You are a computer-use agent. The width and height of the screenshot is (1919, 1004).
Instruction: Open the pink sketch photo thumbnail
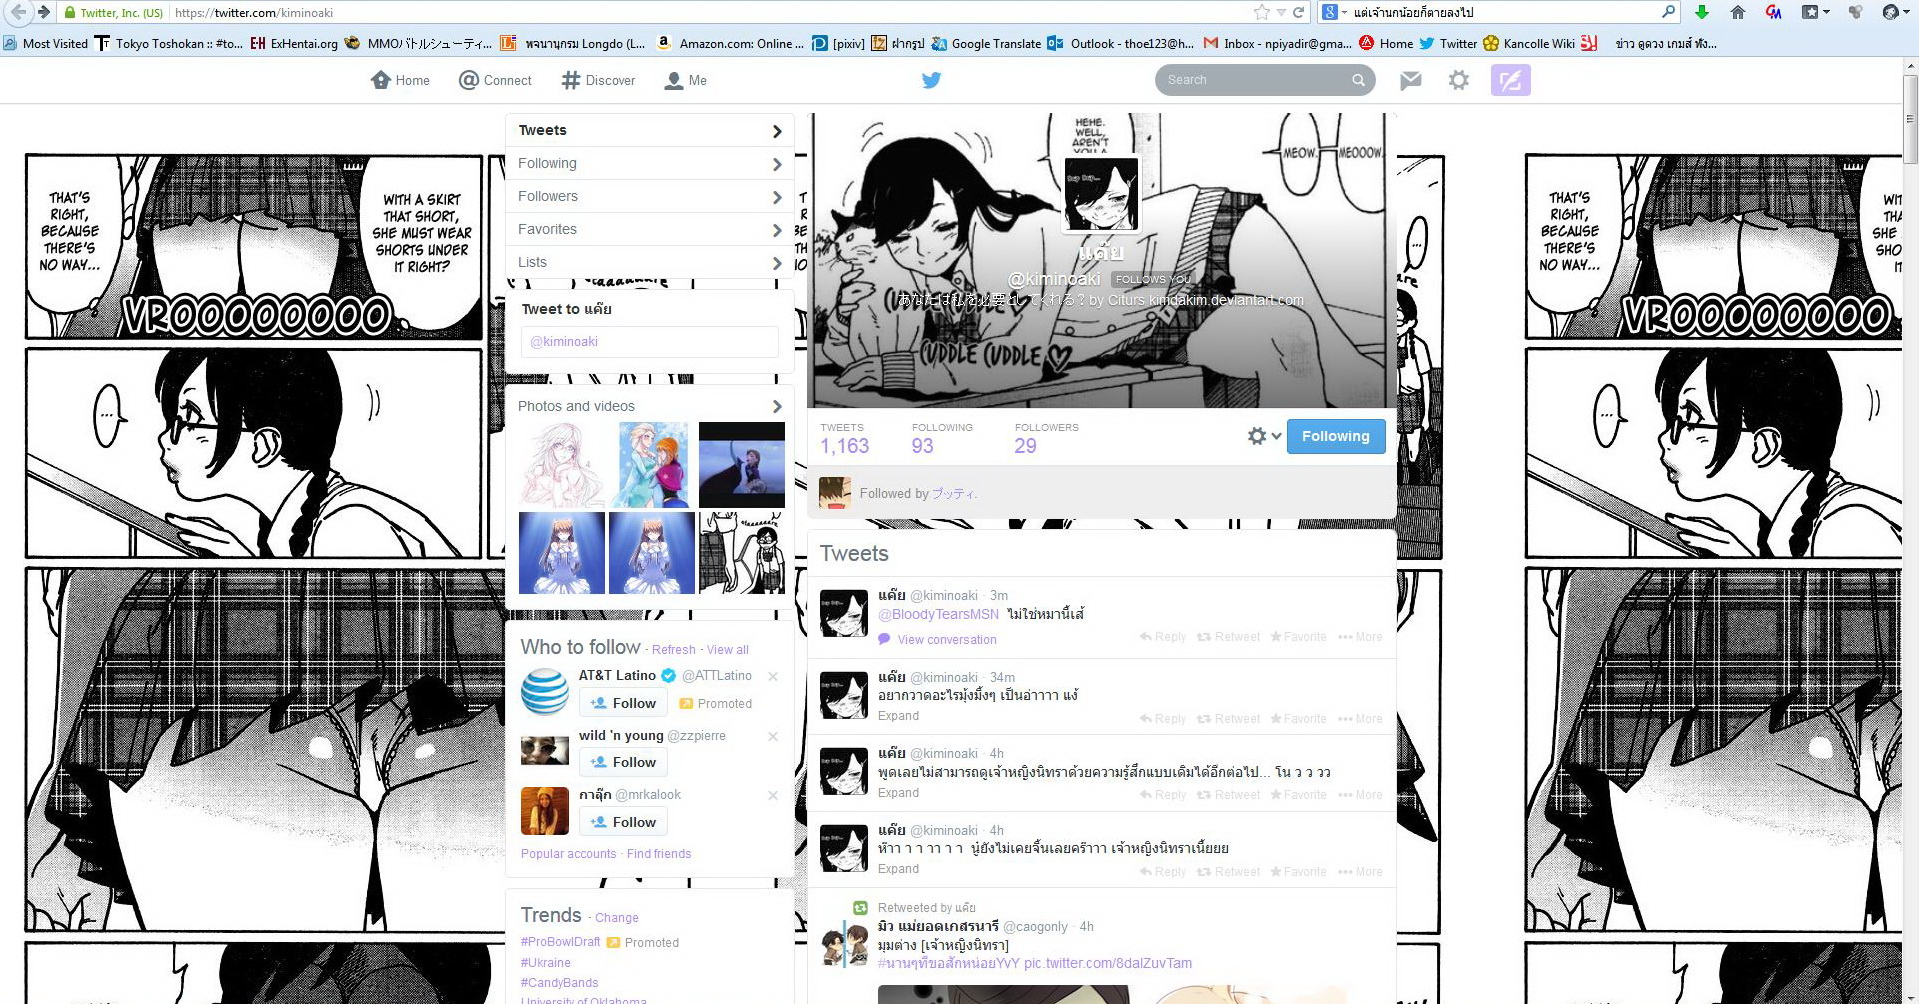tap(562, 465)
